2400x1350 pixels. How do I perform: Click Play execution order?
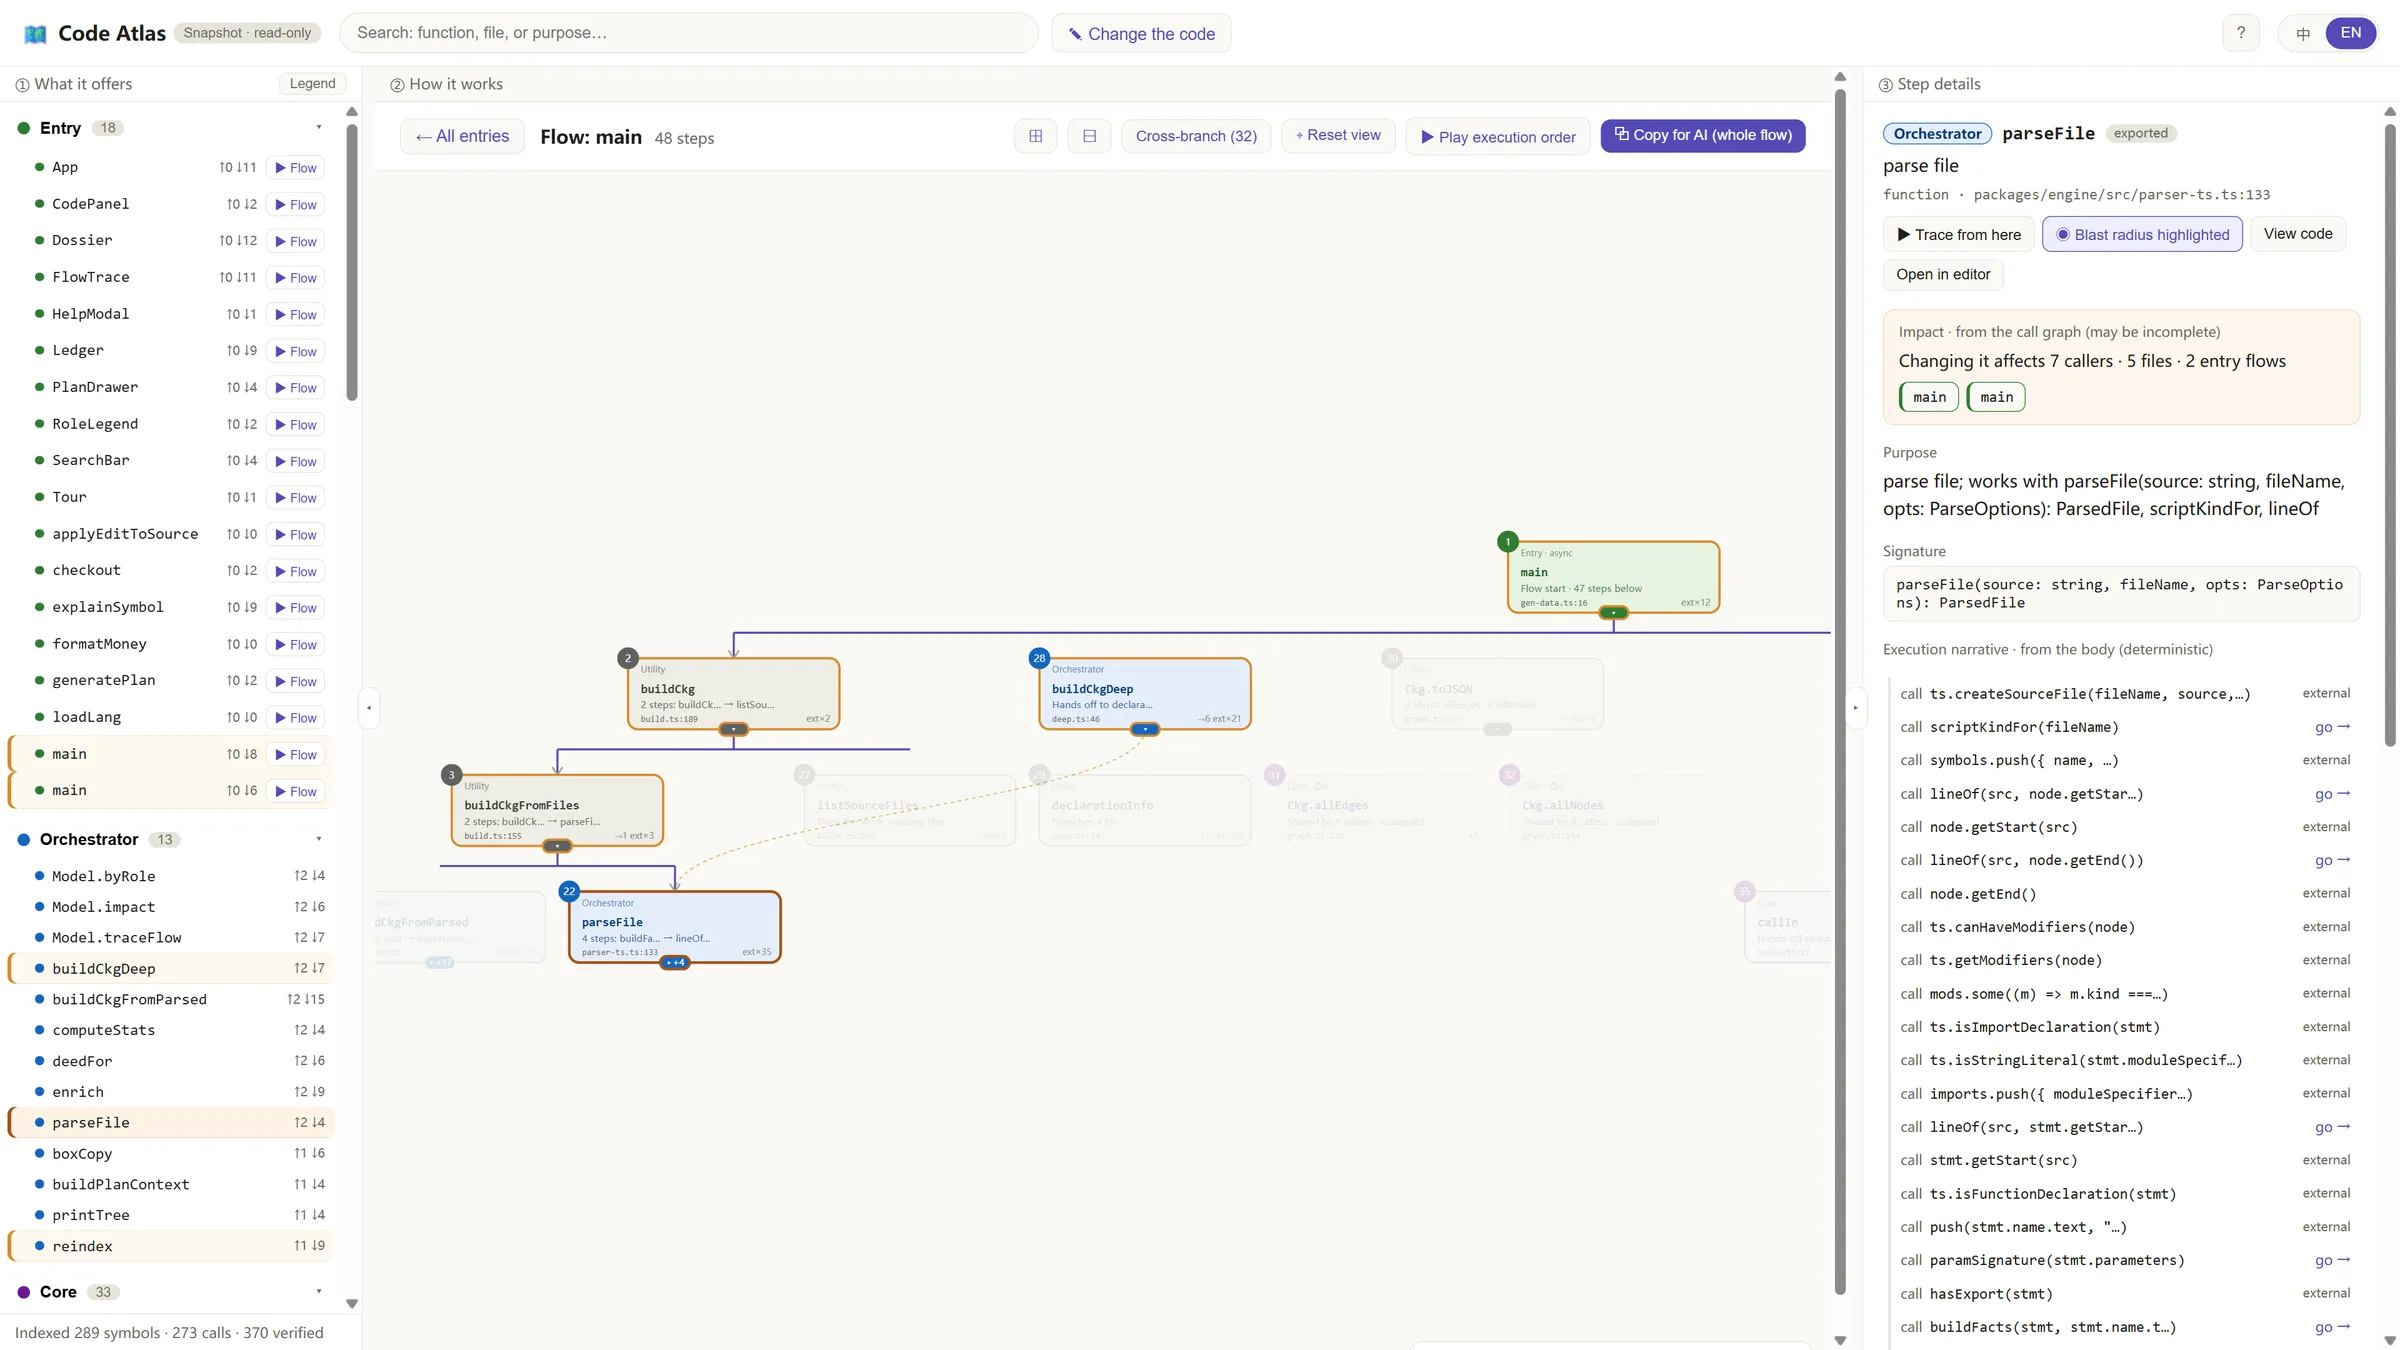[1498, 137]
